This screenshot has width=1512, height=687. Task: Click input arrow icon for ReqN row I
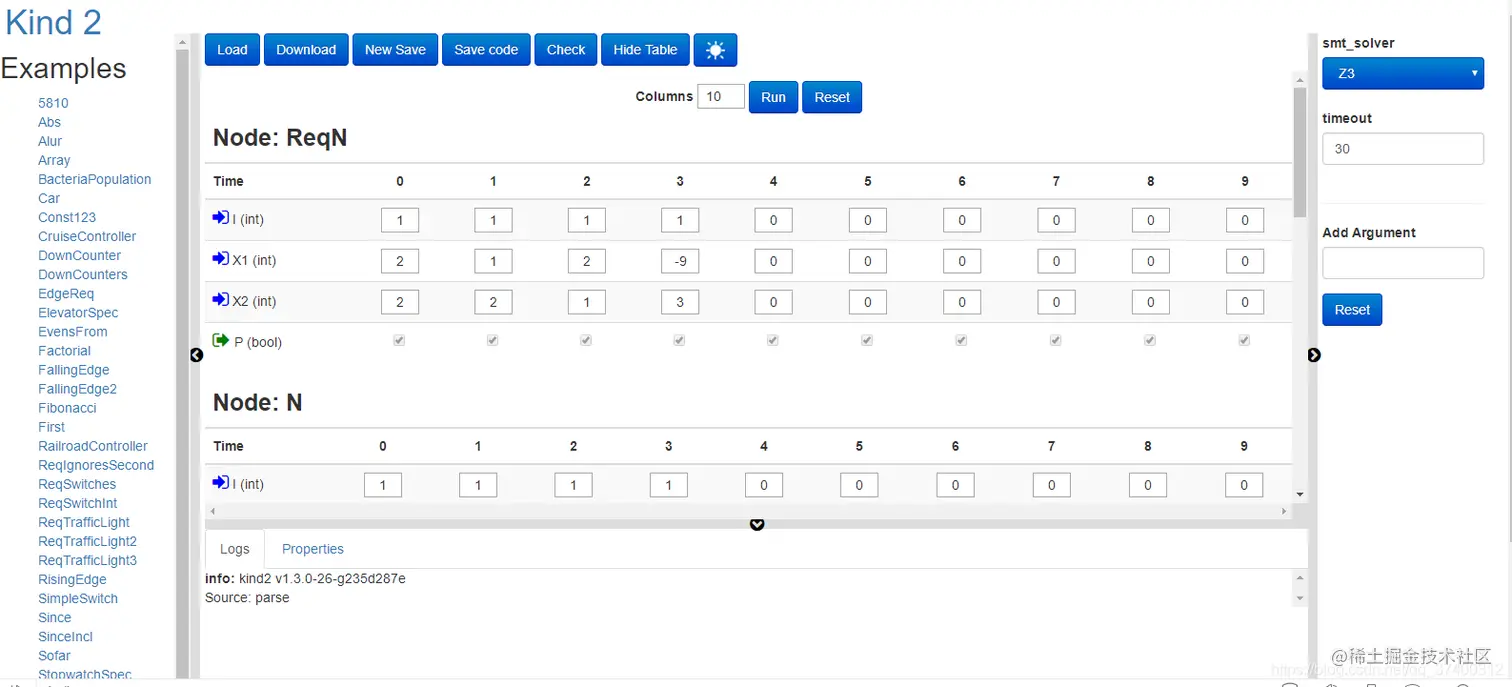221,218
